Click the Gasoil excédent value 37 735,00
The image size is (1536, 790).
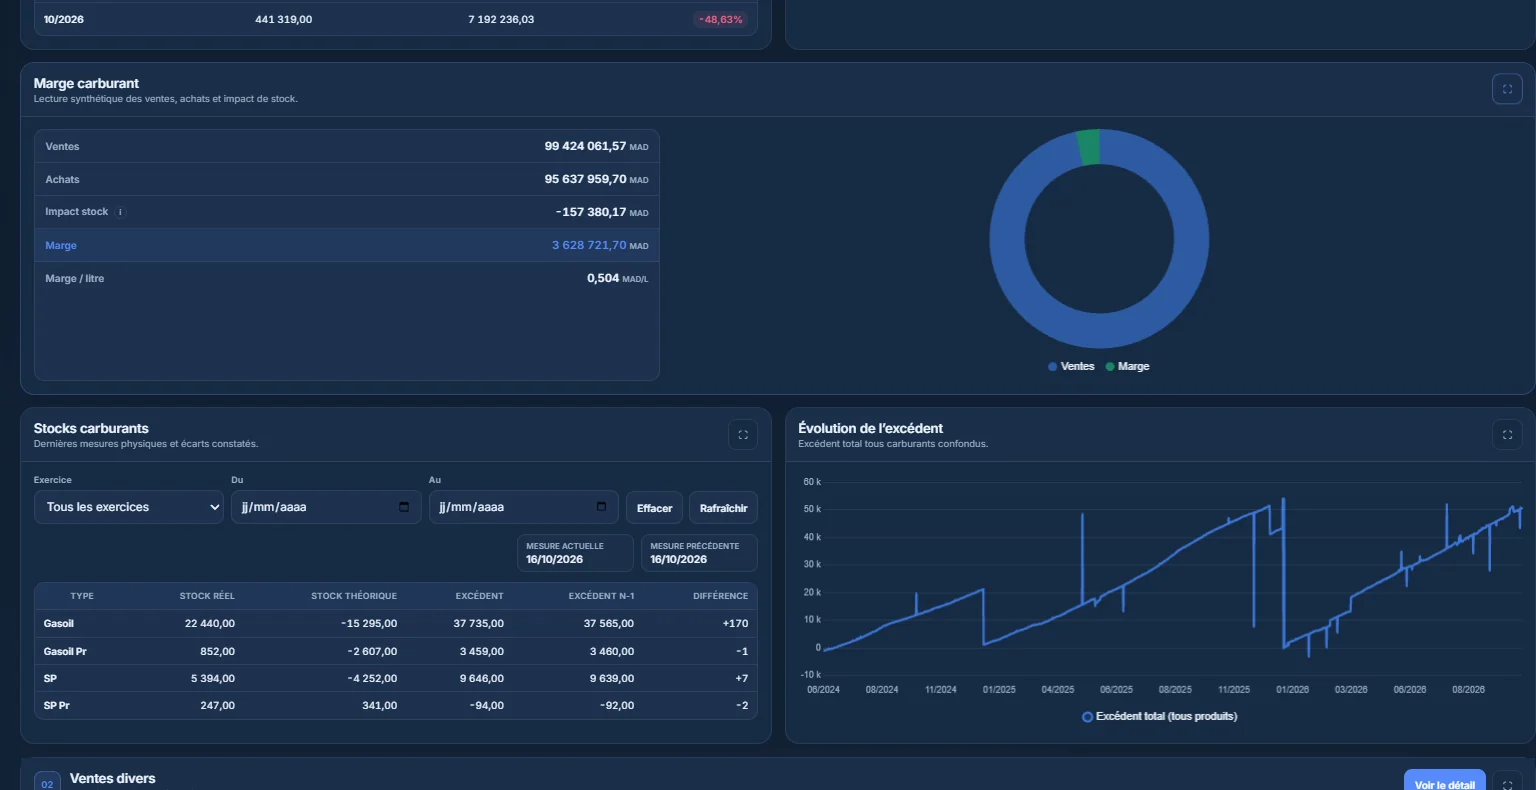click(478, 624)
